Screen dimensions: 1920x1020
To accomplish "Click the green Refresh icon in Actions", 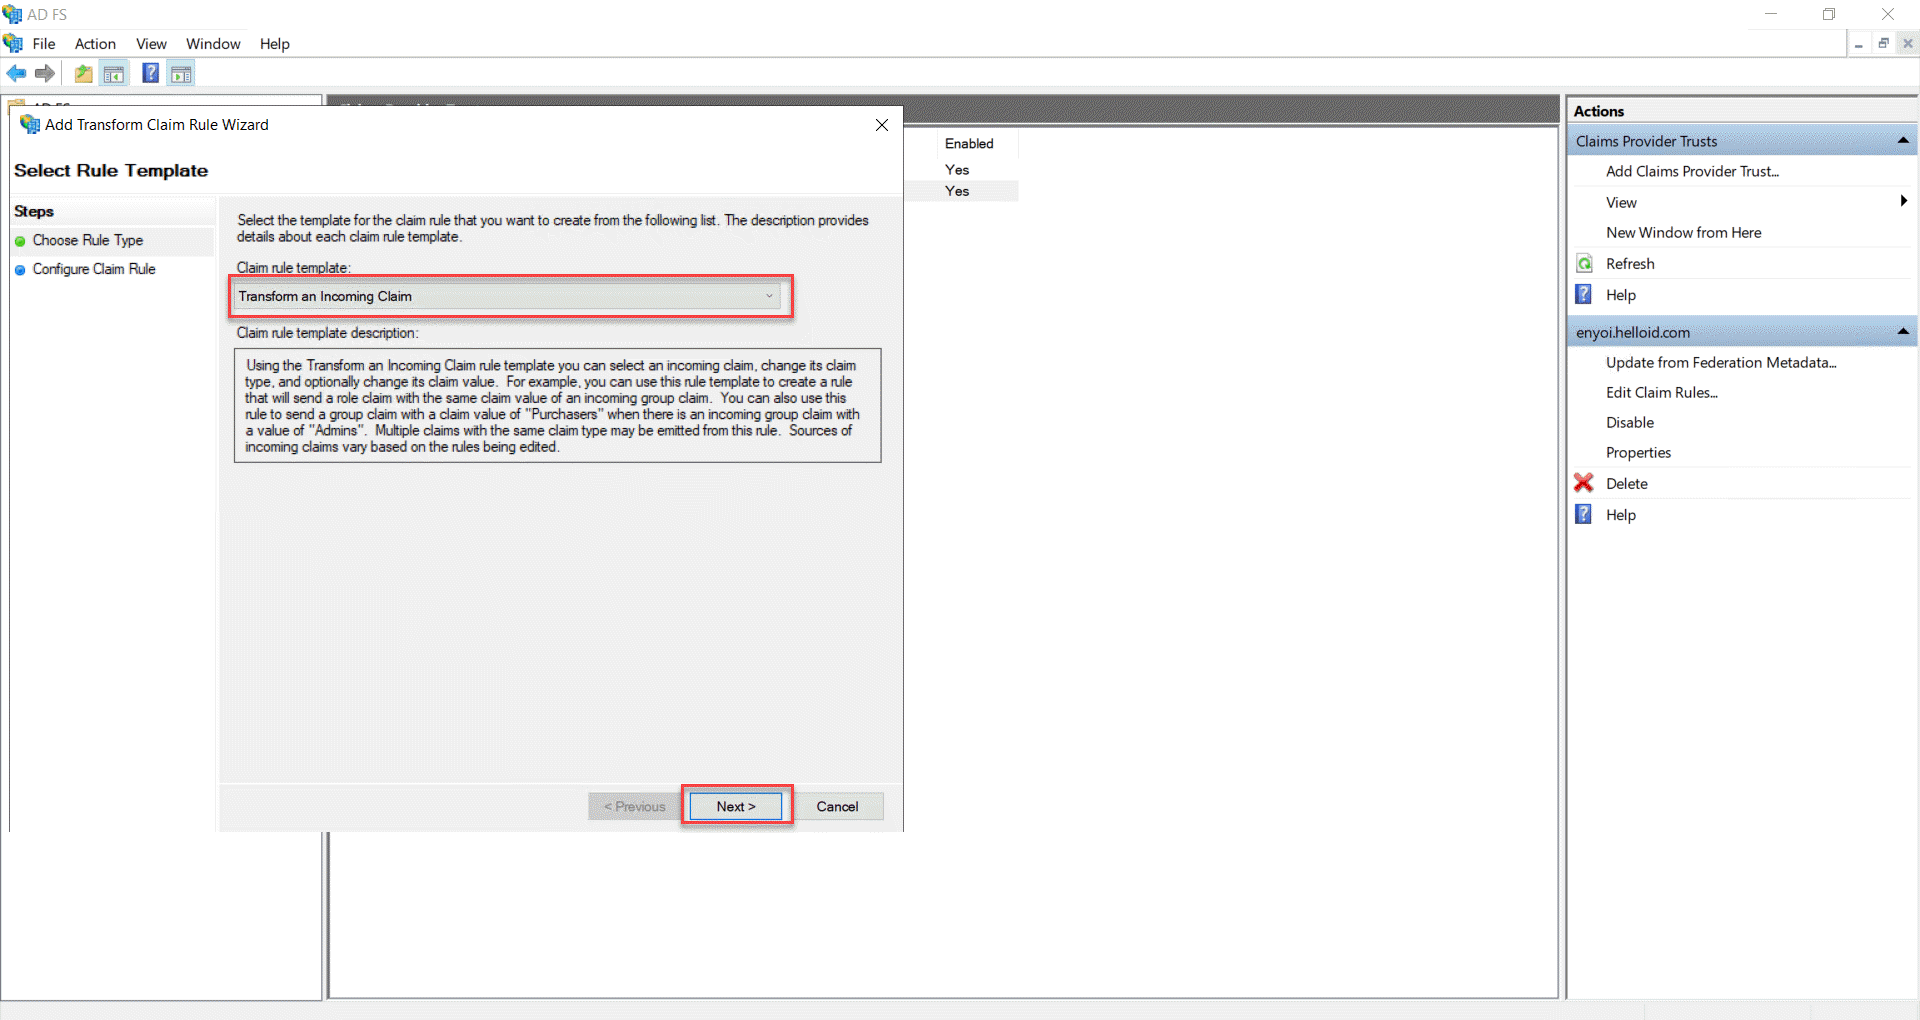I will tap(1584, 263).
